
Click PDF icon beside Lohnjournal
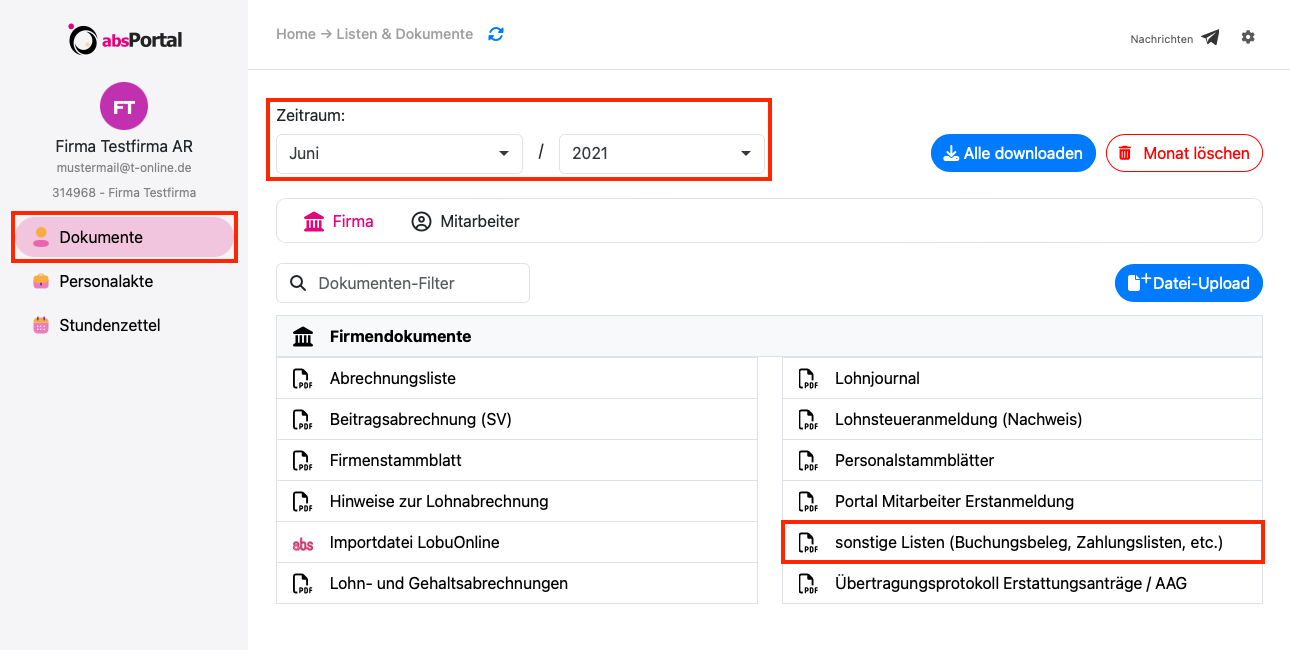(807, 379)
